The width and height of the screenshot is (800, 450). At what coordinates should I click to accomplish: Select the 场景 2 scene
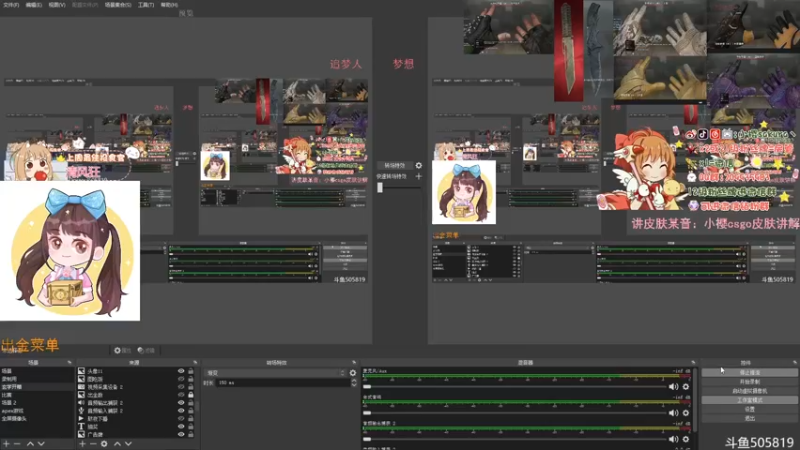pyautogui.click(x=37, y=403)
